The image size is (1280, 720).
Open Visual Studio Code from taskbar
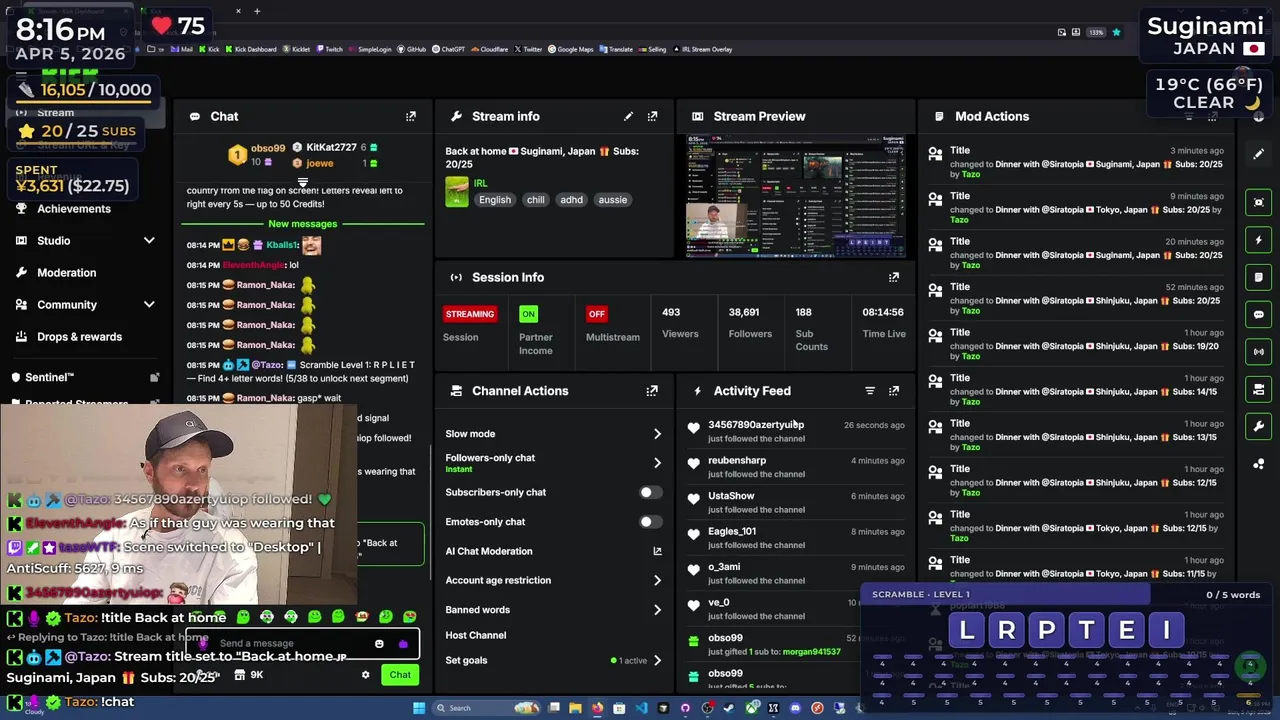[x=641, y=708]
